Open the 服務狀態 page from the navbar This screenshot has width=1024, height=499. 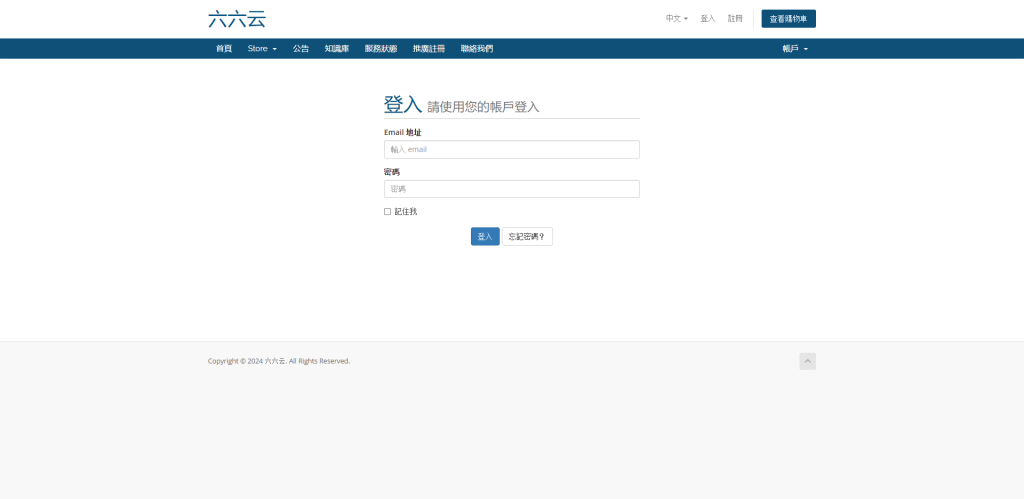point(381,48)
